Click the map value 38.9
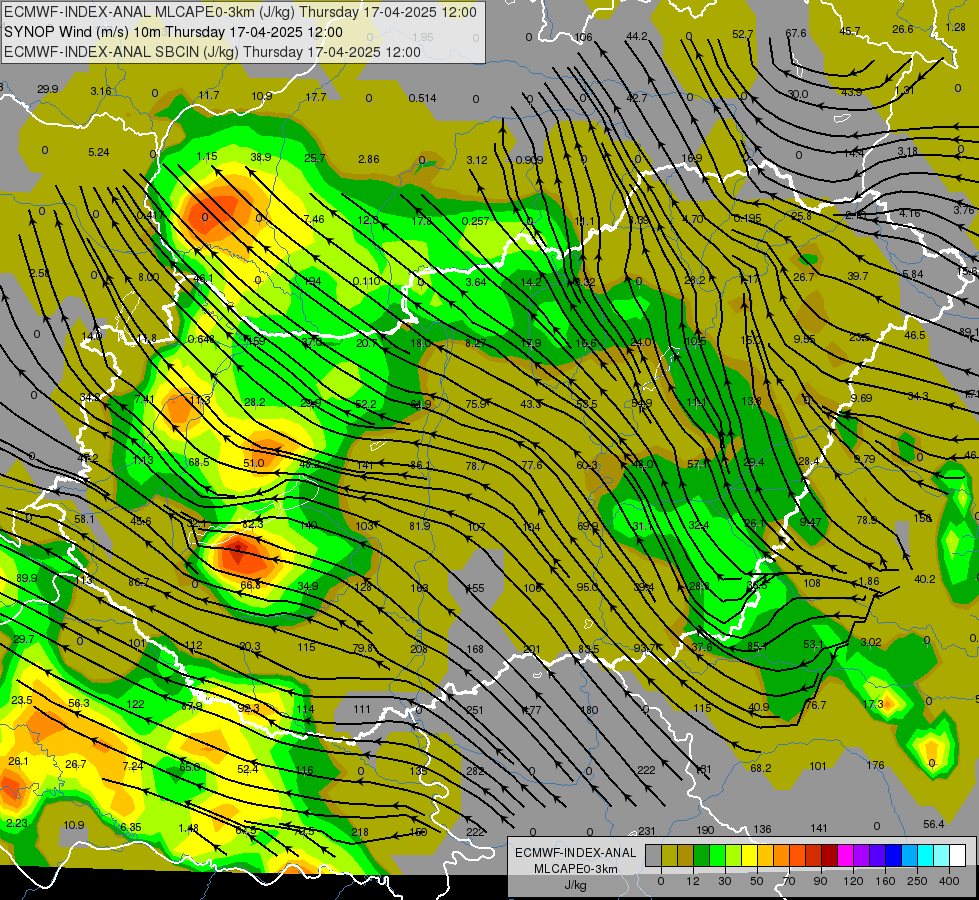Image resolution: width=979 pixels, height=900 pixels. pyautogui.click(x=261, y=157)
